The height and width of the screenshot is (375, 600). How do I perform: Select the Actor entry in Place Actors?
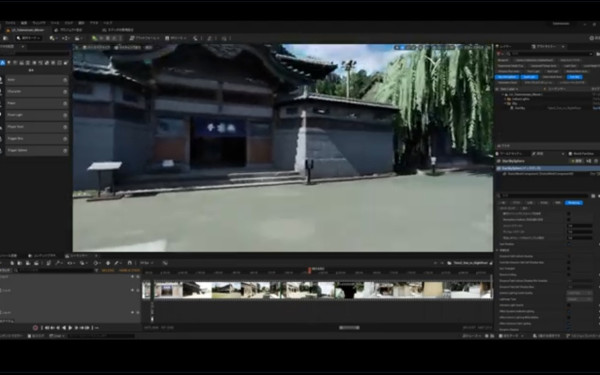(x=37, y=80)
